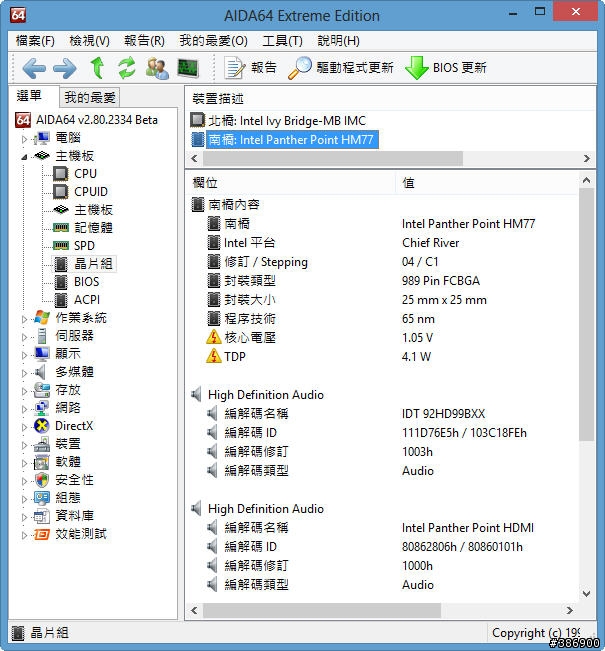
Task: Click the AIDA64 title bar logo icon
Action: (x=18, y=15)
